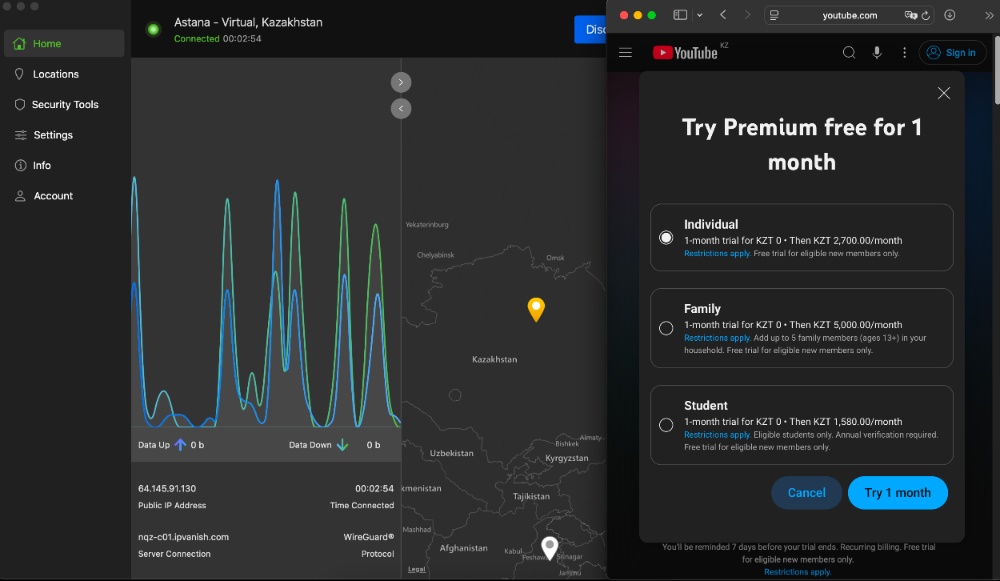The image size is (1000, 581).
Task: Click the Kazakhstan label on the map
Action: pos(494,360)
